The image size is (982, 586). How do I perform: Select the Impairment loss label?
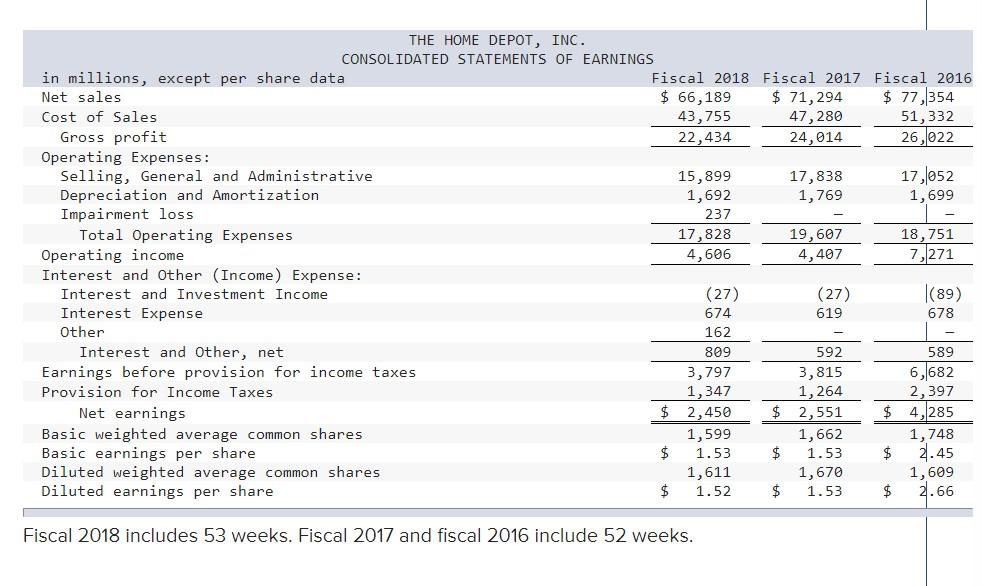click(127, 214)
